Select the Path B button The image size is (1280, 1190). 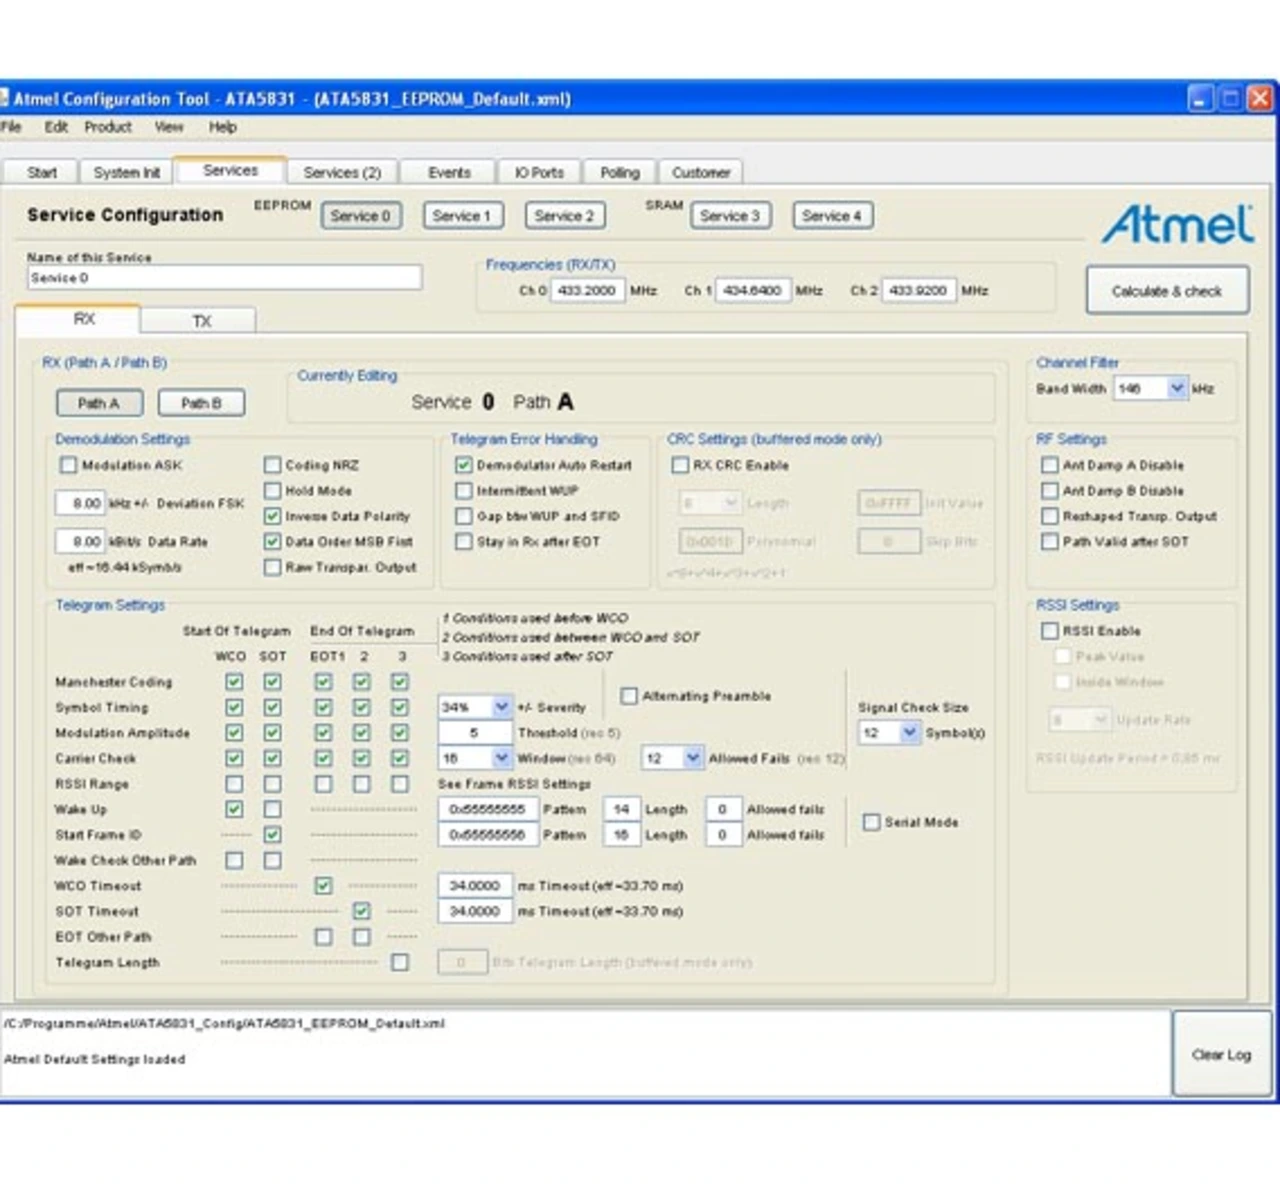(201, 403)
